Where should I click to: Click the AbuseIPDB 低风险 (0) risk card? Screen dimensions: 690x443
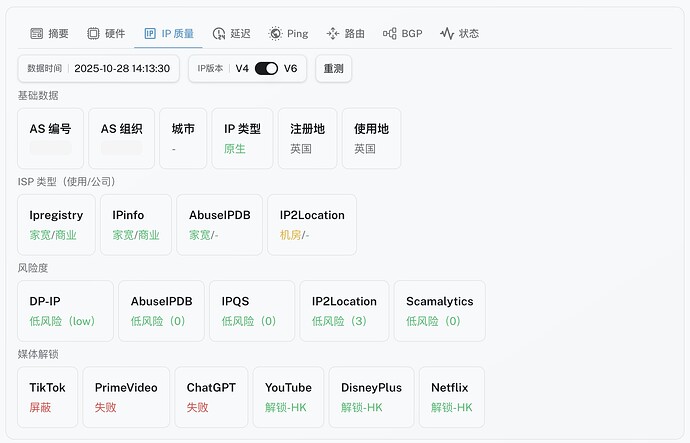coord(161,311)
